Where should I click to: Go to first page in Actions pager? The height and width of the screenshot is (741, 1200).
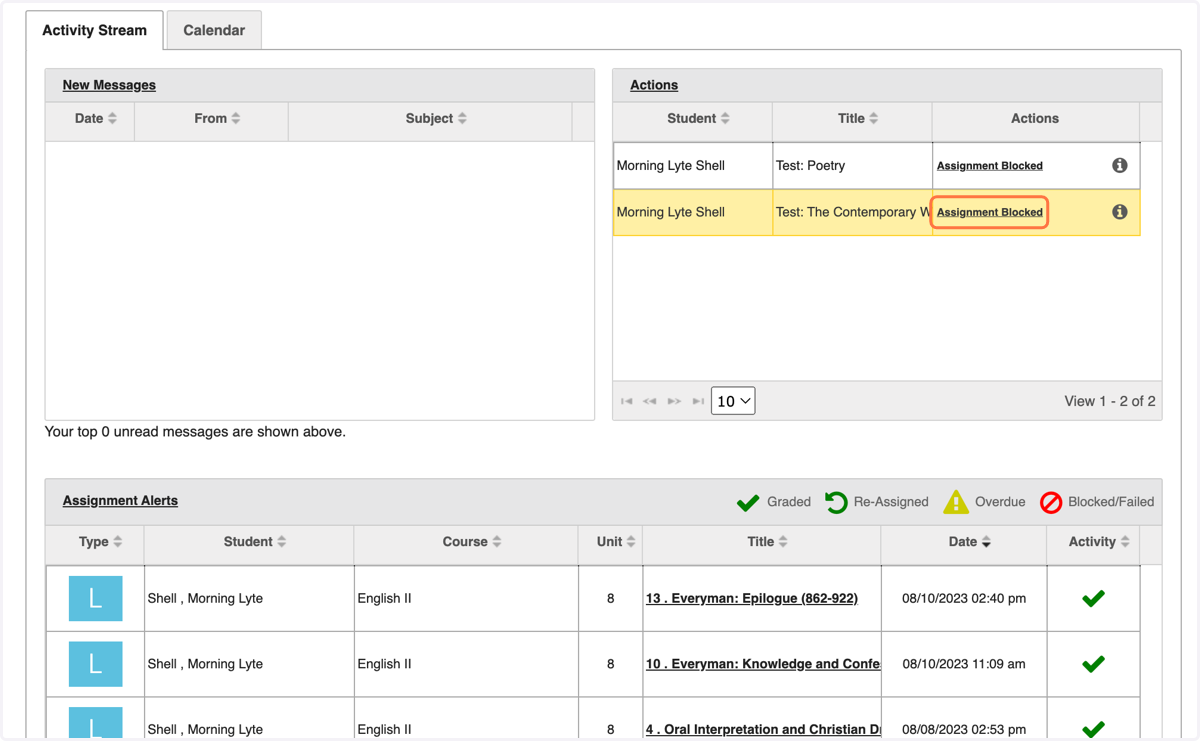coord(627,401)
